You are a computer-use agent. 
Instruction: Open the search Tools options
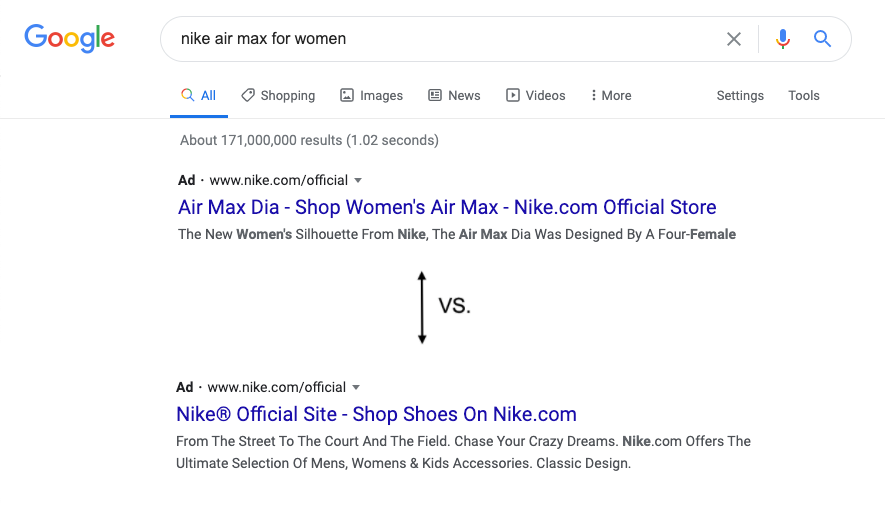tap(804, 96)
